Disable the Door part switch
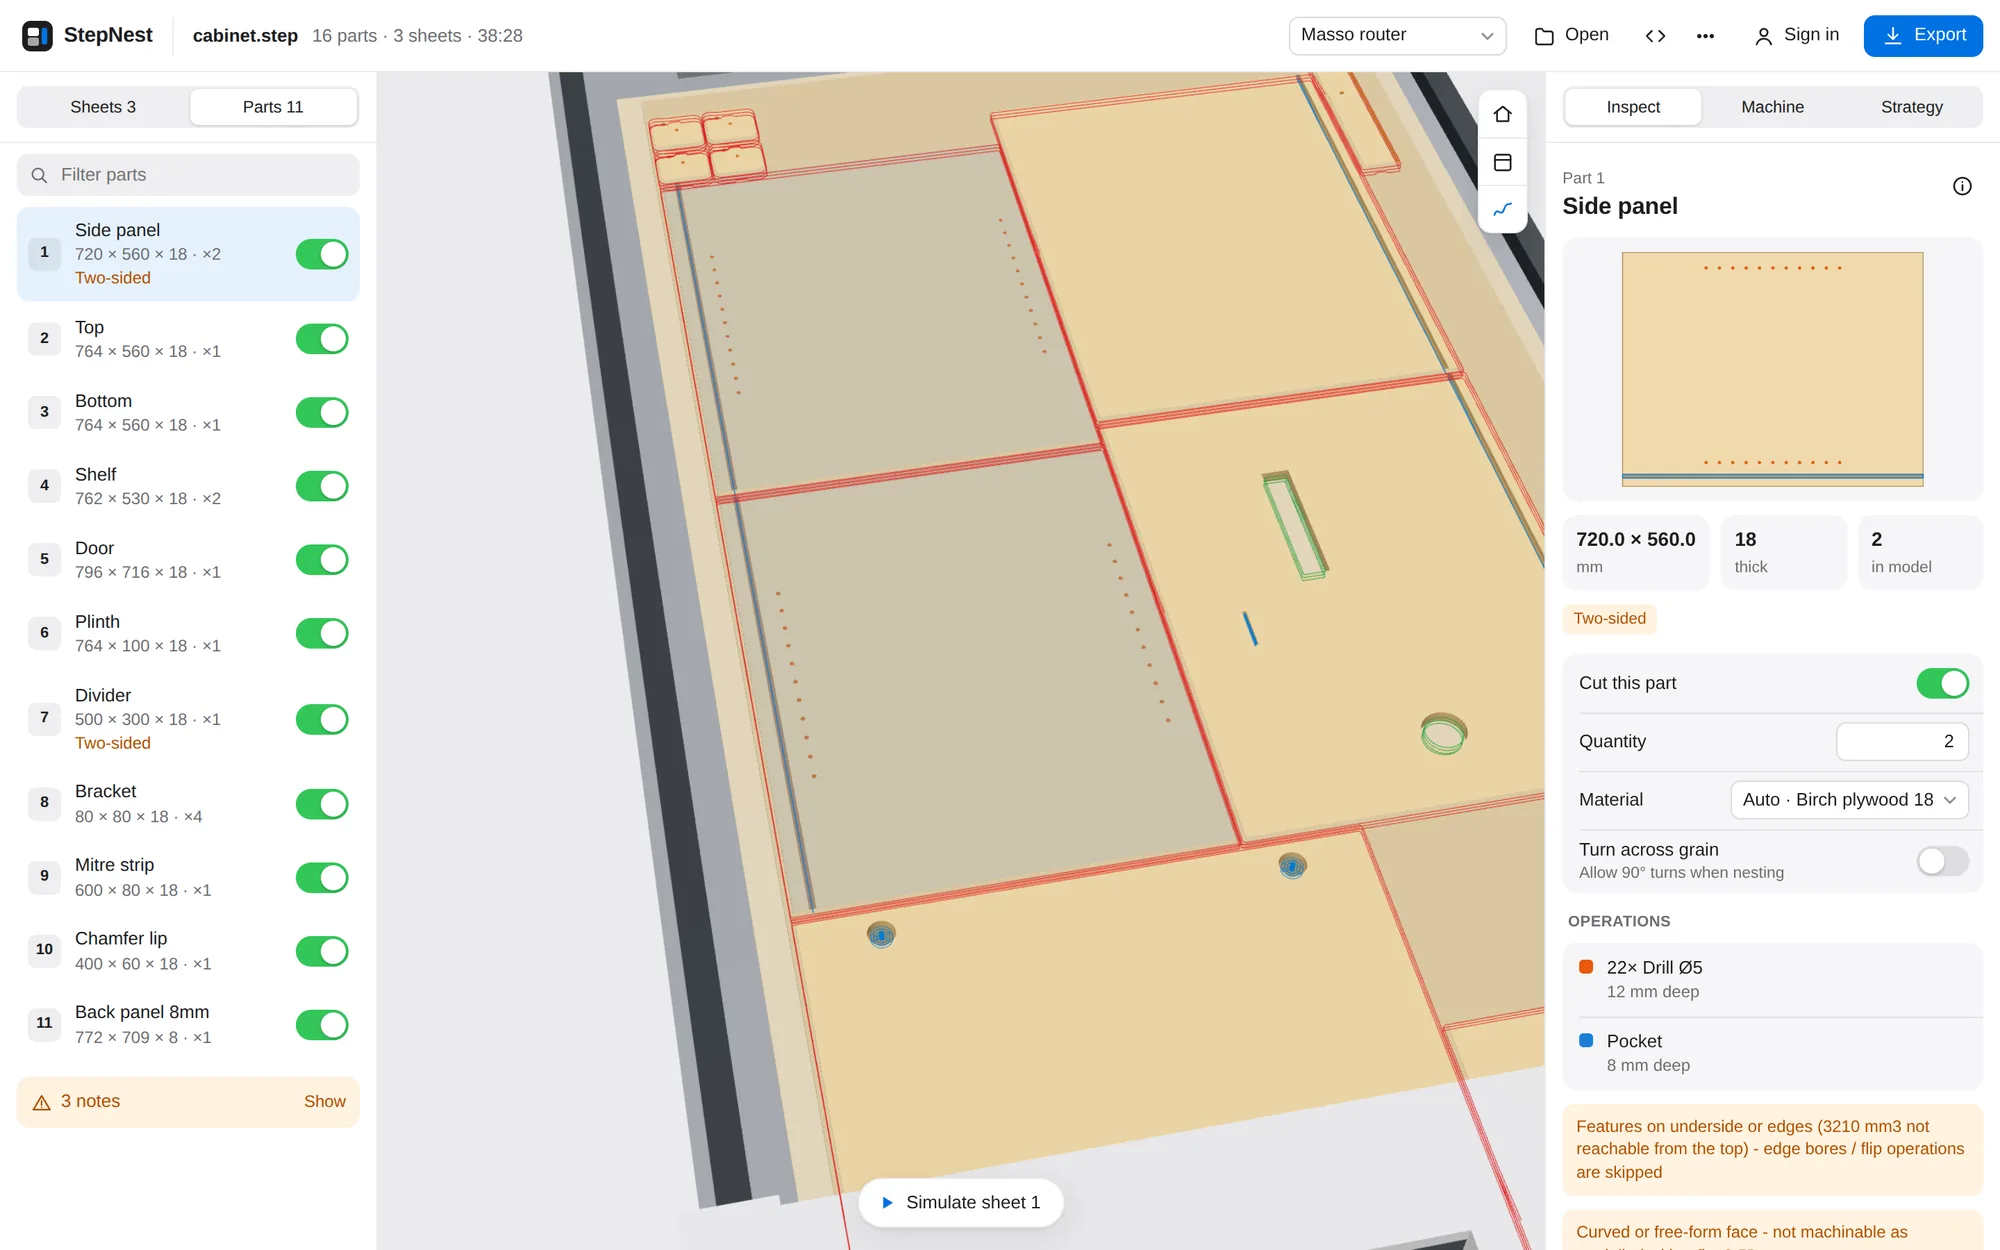Image resolution: width=2000 pixels, height=1250 pixels. [x=322, y=560]
